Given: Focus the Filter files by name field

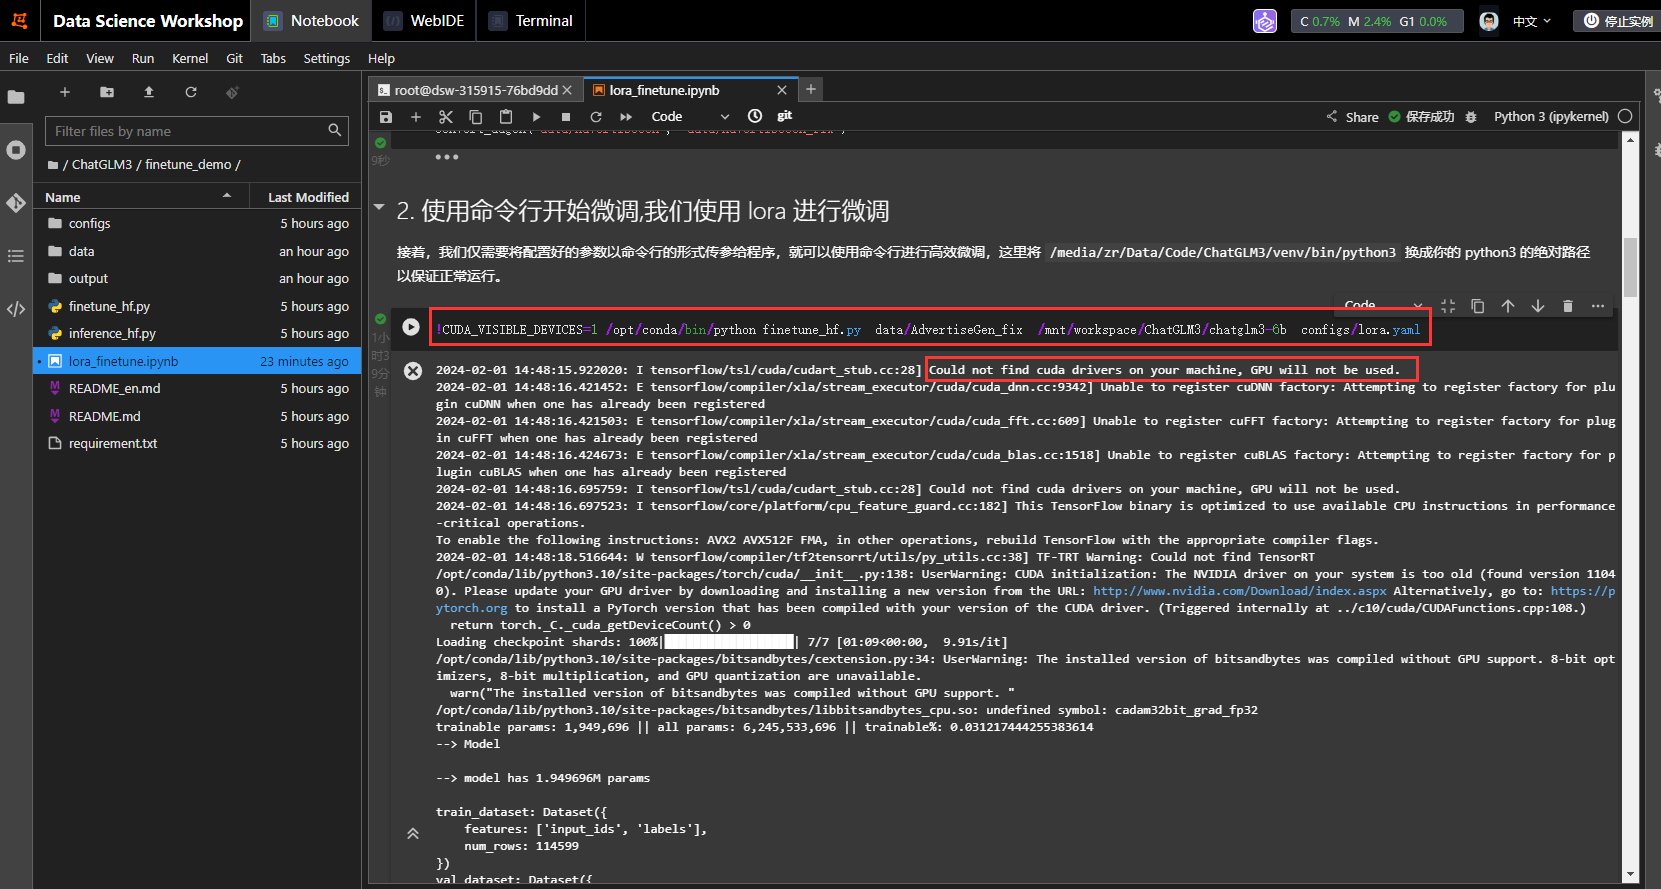Looking at the screenshot, I should pyautogui.click(x=197, y=131).
